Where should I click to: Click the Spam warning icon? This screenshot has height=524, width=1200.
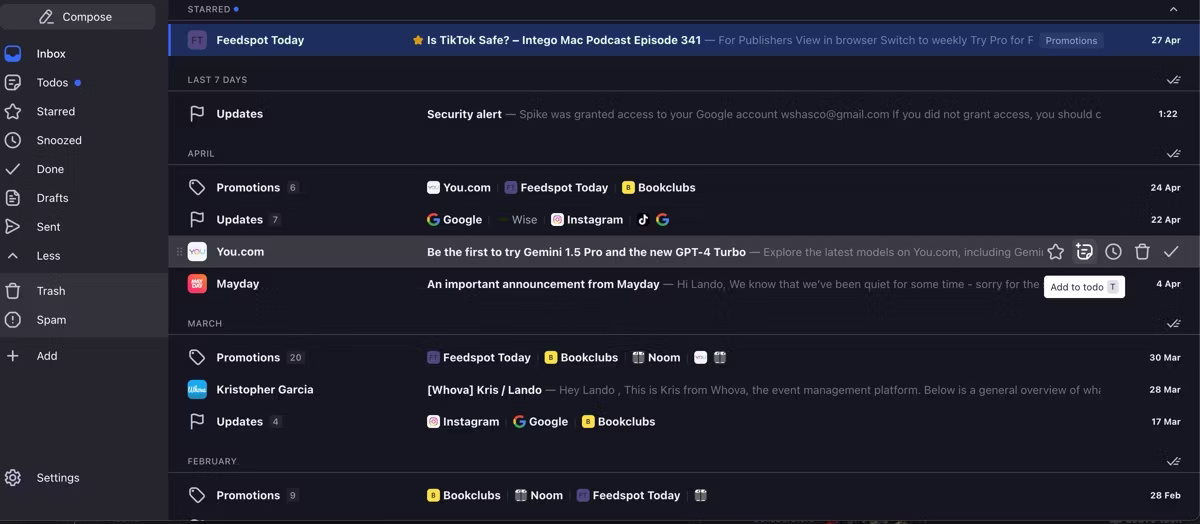[x=13, y=320]
